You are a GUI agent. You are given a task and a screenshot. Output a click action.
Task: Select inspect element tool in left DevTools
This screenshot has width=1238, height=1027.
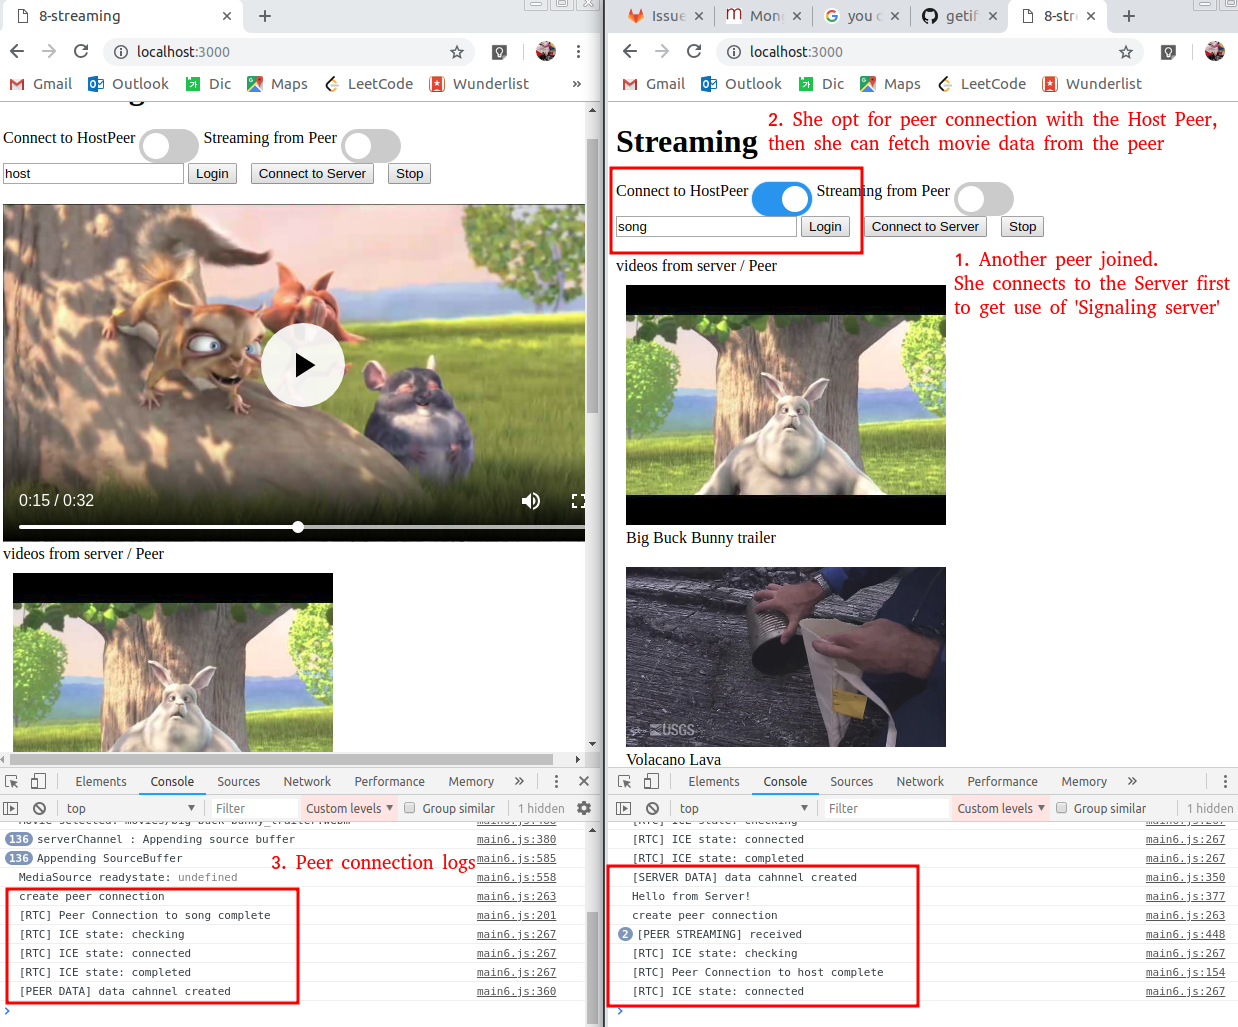pyautogui.click(x=12, y=781)
